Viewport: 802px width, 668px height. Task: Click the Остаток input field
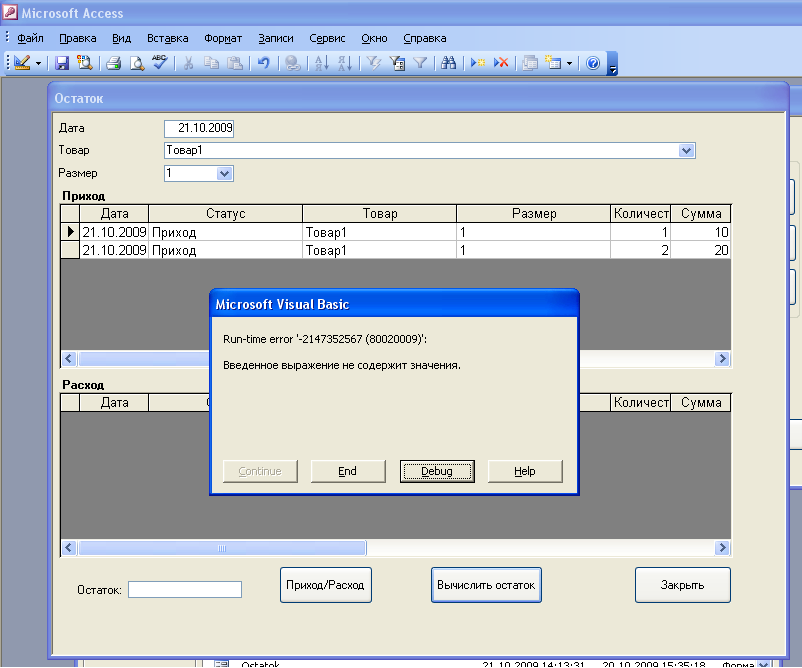point(185,589)
